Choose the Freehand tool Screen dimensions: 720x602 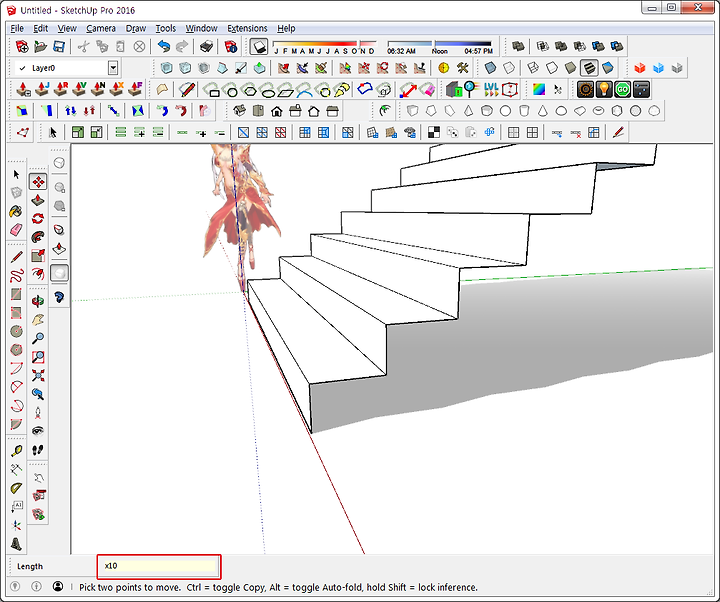click(17, 276)
